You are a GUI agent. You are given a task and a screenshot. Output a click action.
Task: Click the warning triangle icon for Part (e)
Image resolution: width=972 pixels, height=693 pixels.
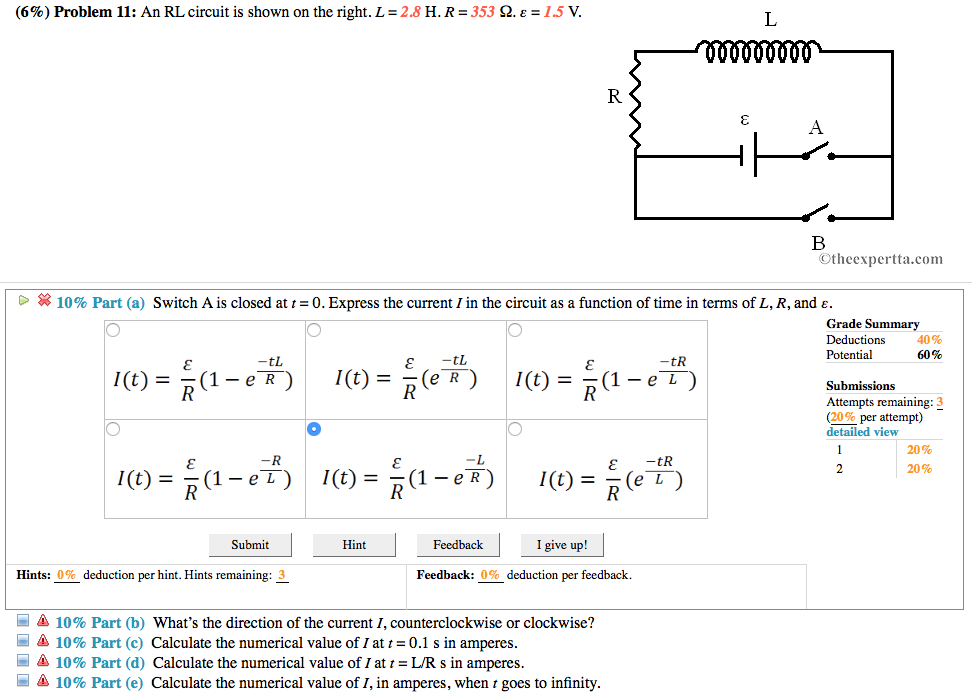pyautogui.click(x=43, y=682)
